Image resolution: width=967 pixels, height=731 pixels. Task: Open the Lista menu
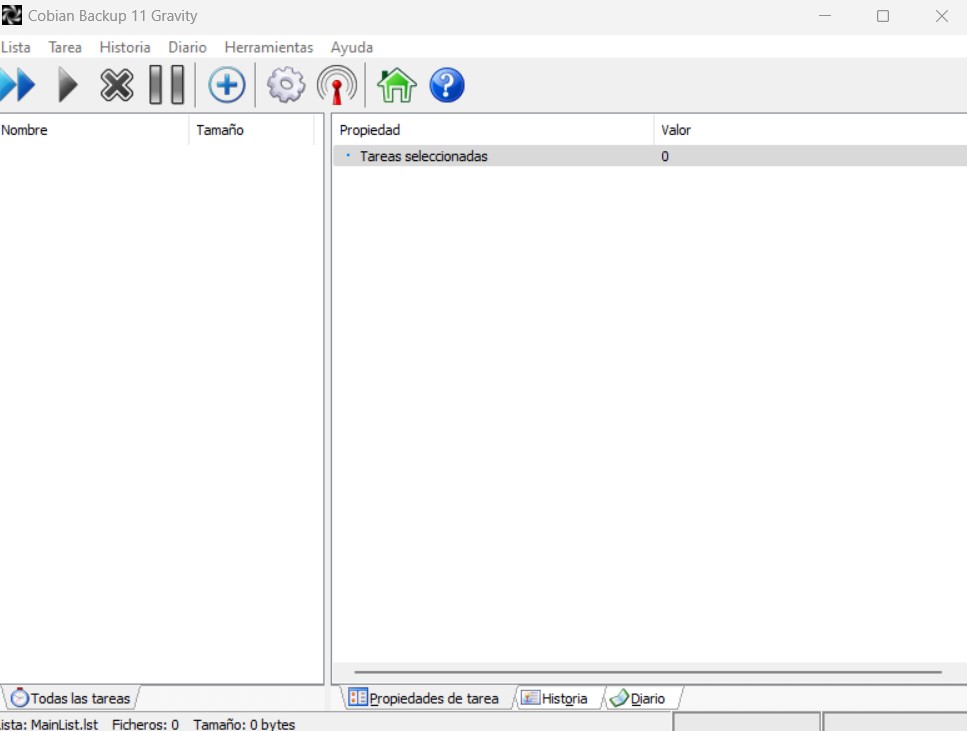tap(16, 47)
